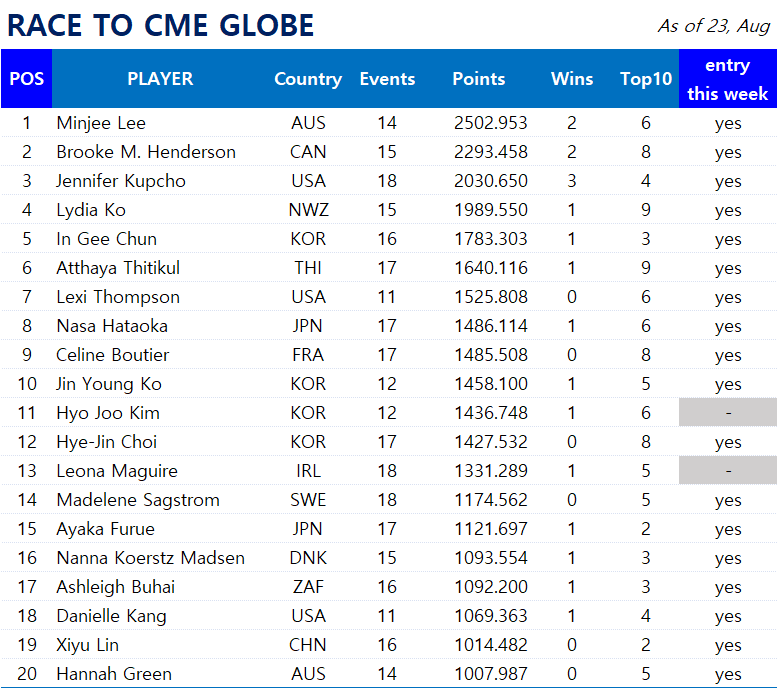Click points value 1007.987
Viewport: 777px width, 693px height.
coord(491,674)
